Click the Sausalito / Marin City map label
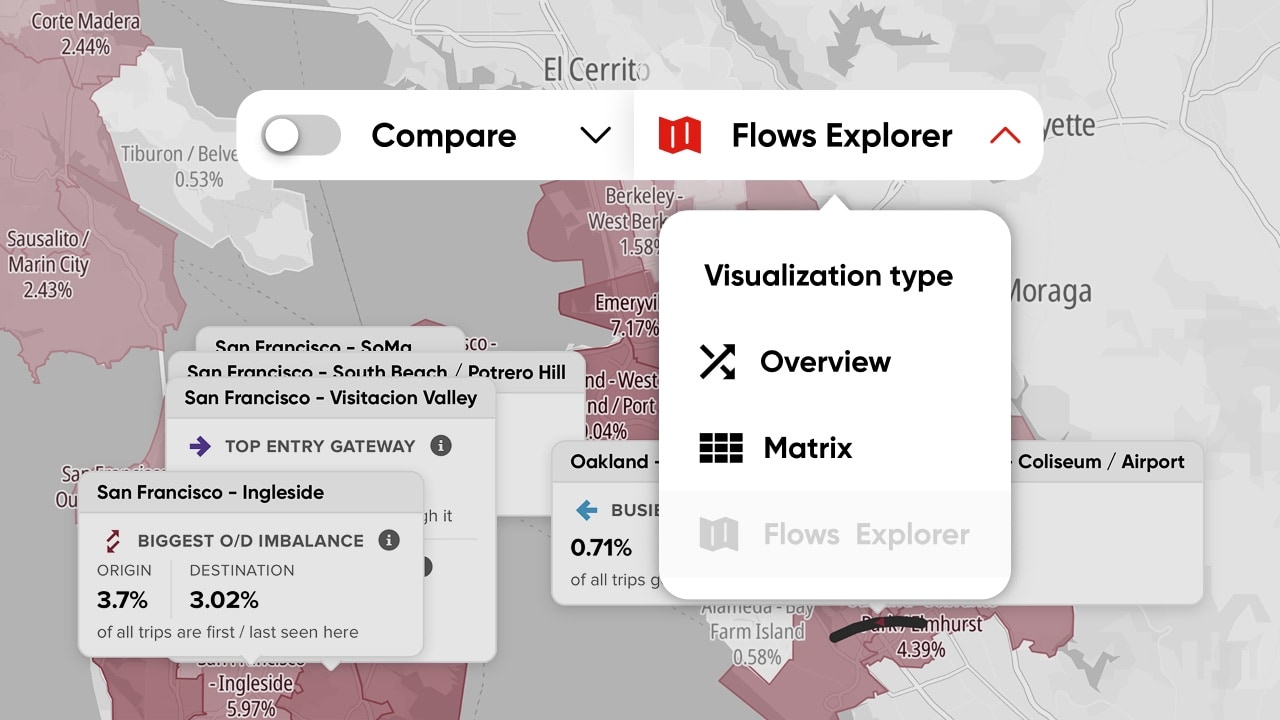Viewport: 1280px width, 720px height. [x=48, y=264]
